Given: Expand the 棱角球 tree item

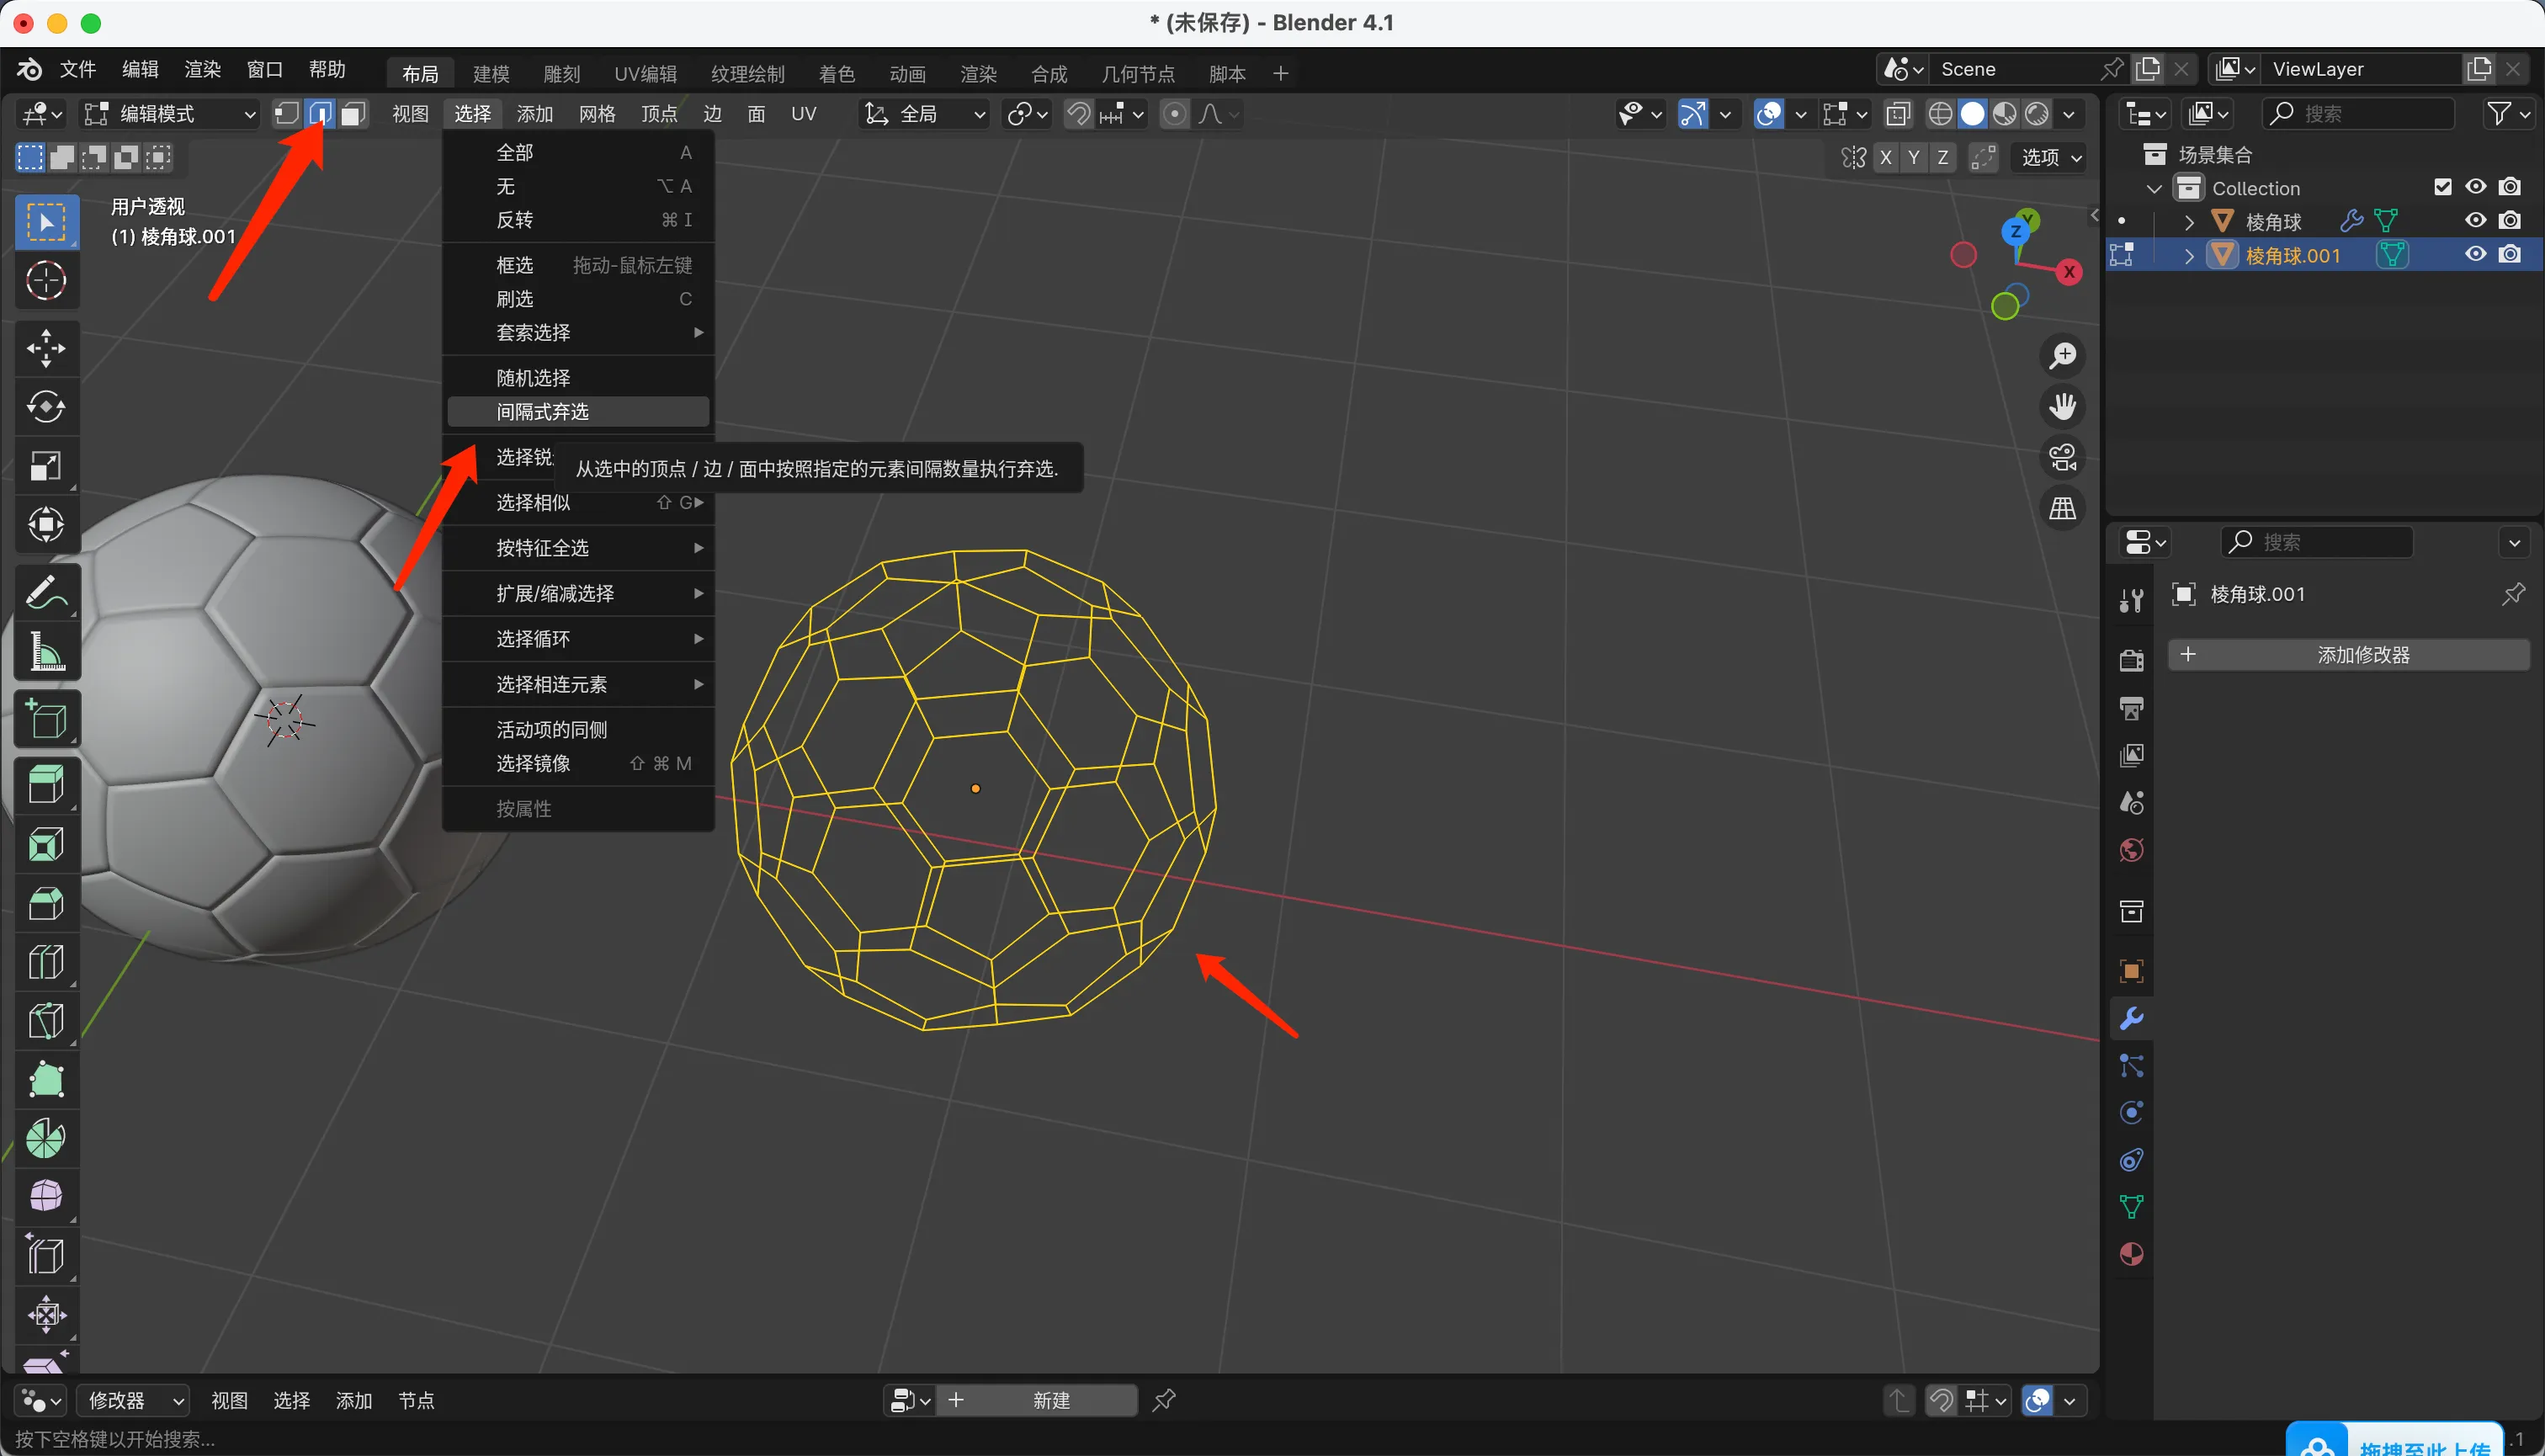Looking at the screenshot, I should 2189,221.
